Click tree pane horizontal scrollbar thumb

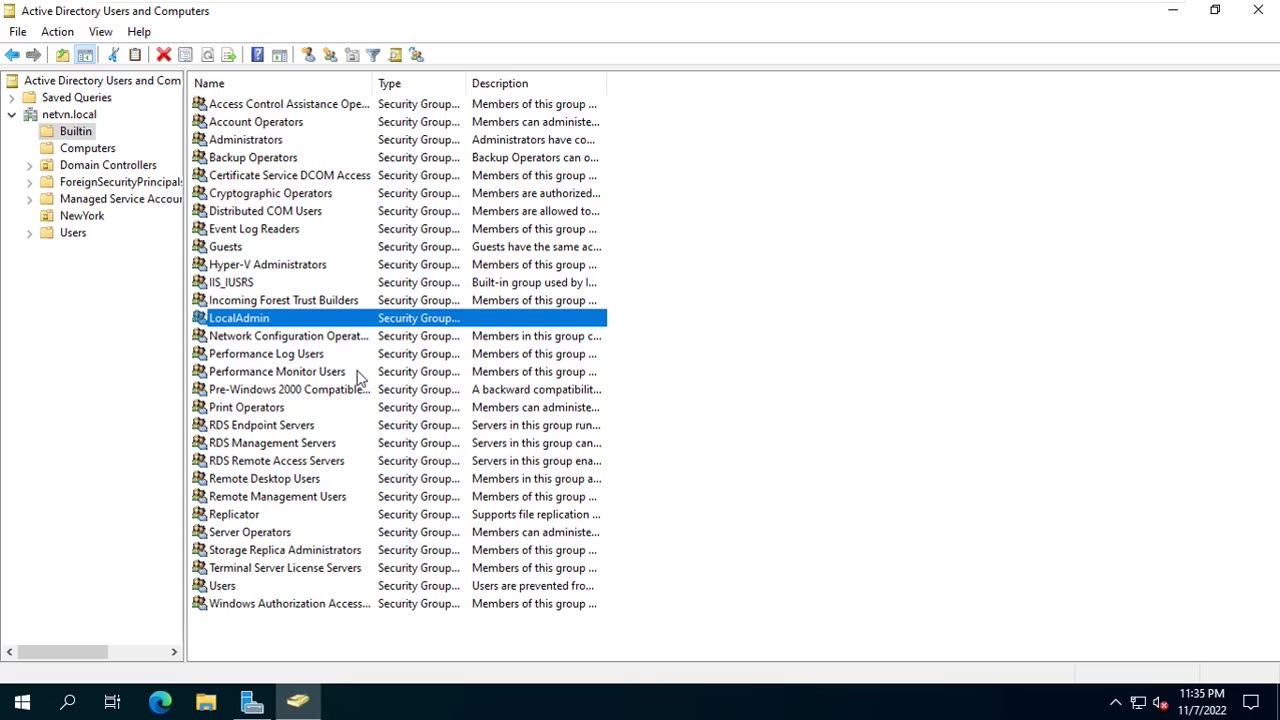[62, 652]
